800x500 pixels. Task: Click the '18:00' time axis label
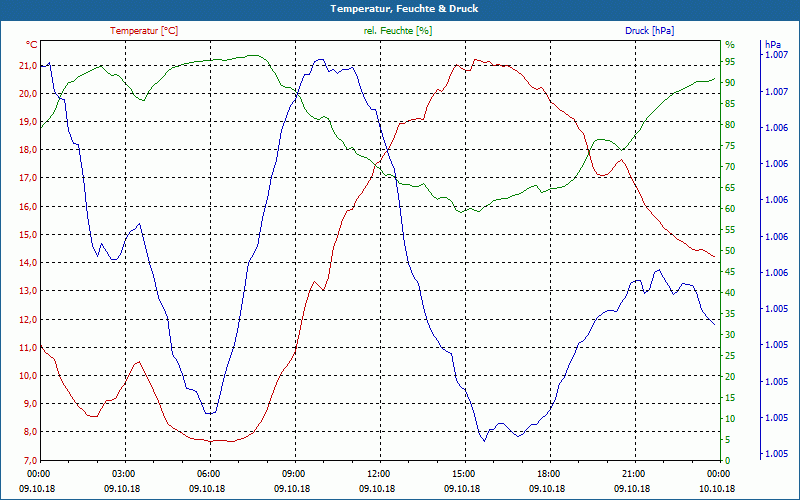click(548, 473)
